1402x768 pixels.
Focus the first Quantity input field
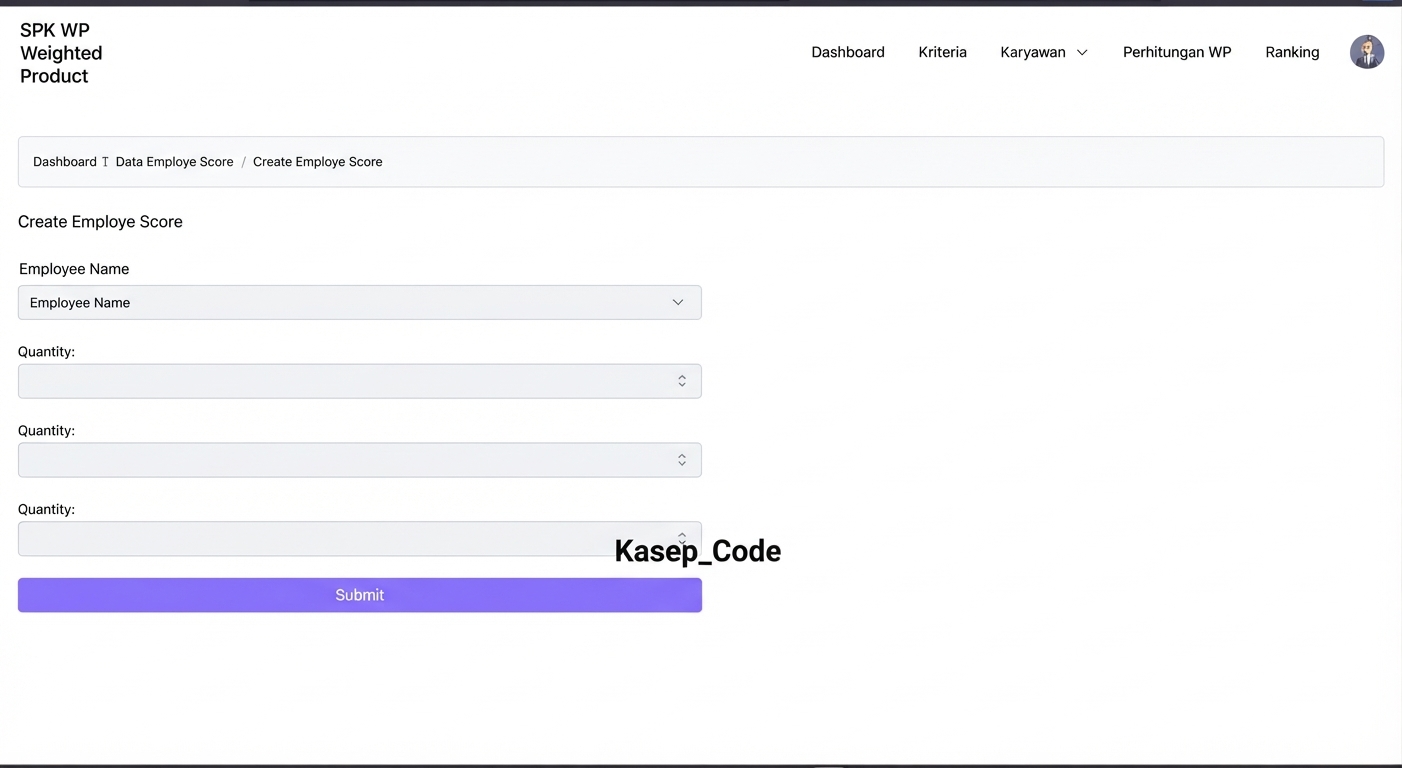[360, 381]
